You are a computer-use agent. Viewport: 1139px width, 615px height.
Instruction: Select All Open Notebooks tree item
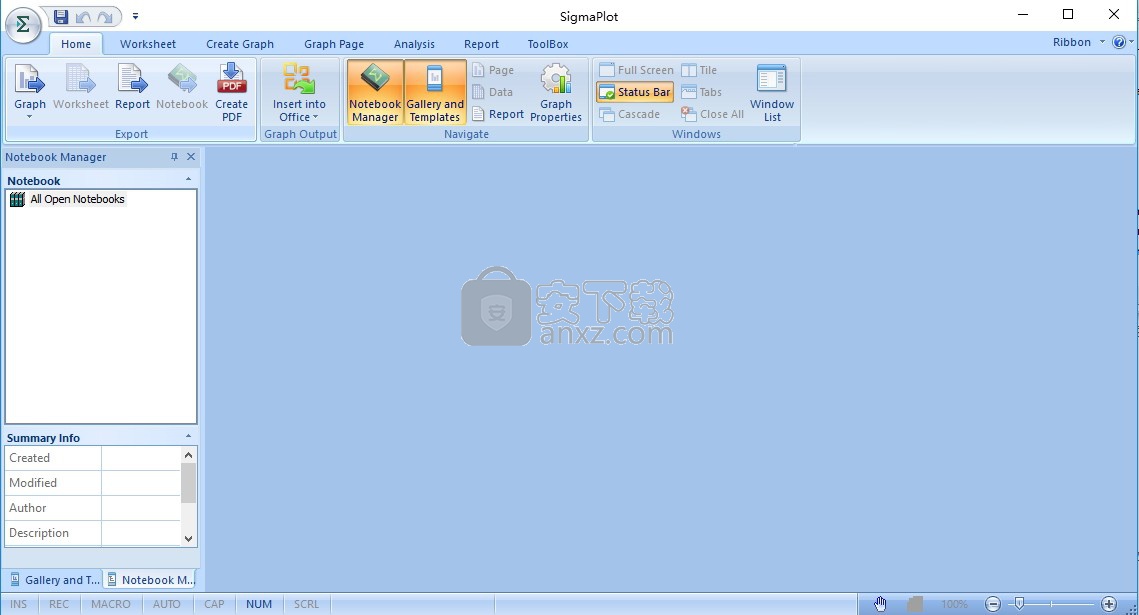[x=68, y=199]
